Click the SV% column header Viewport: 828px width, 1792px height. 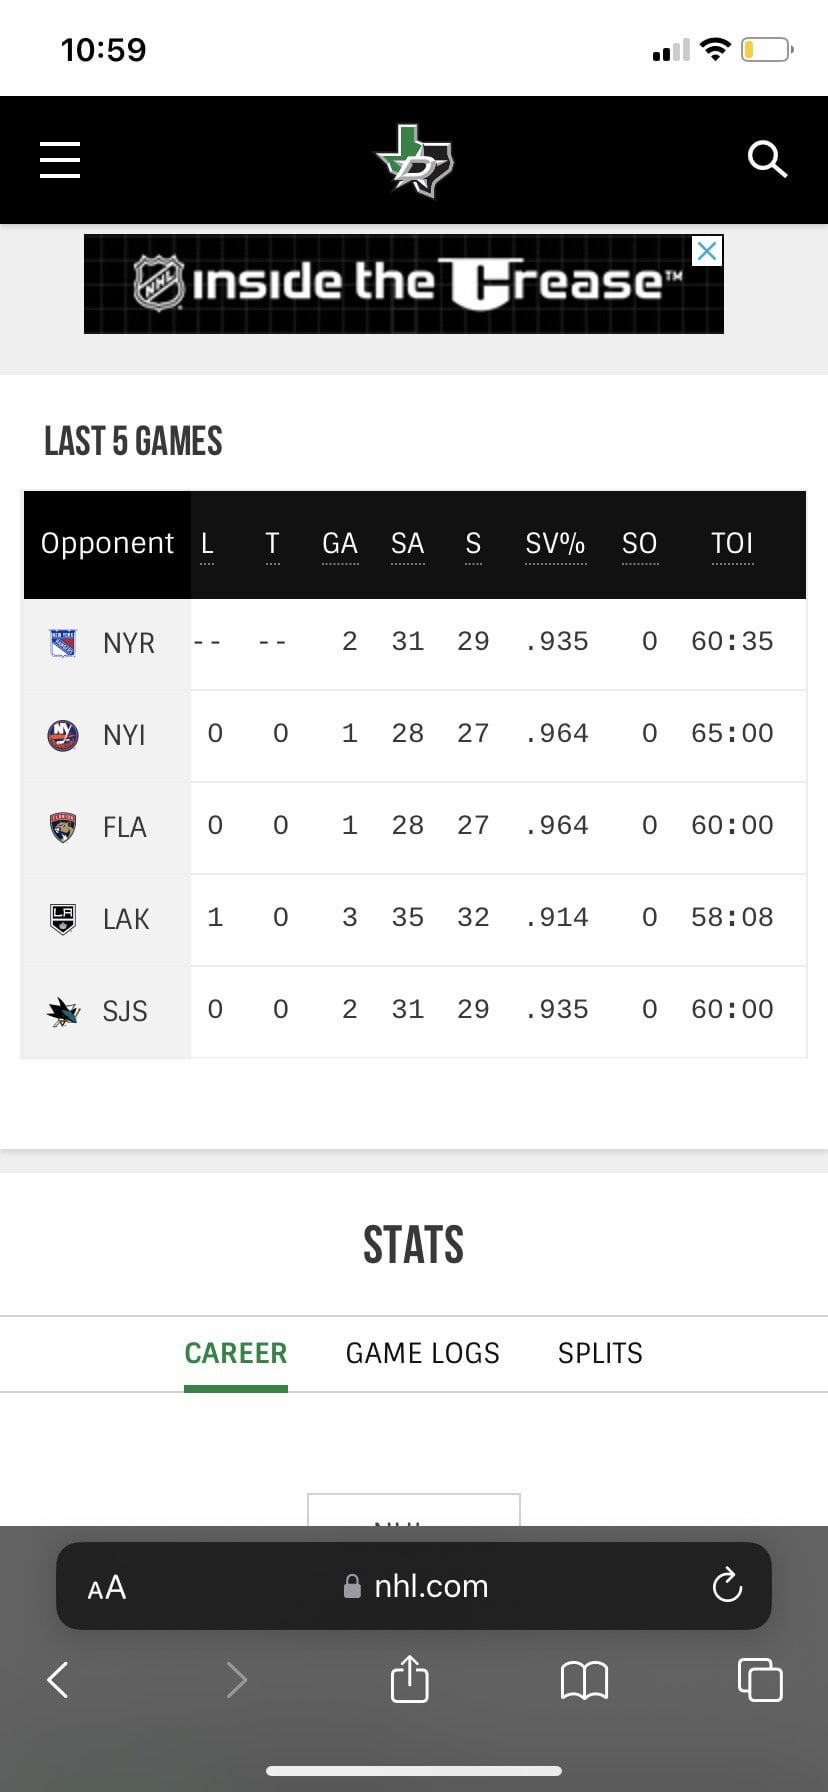(555, 544)
